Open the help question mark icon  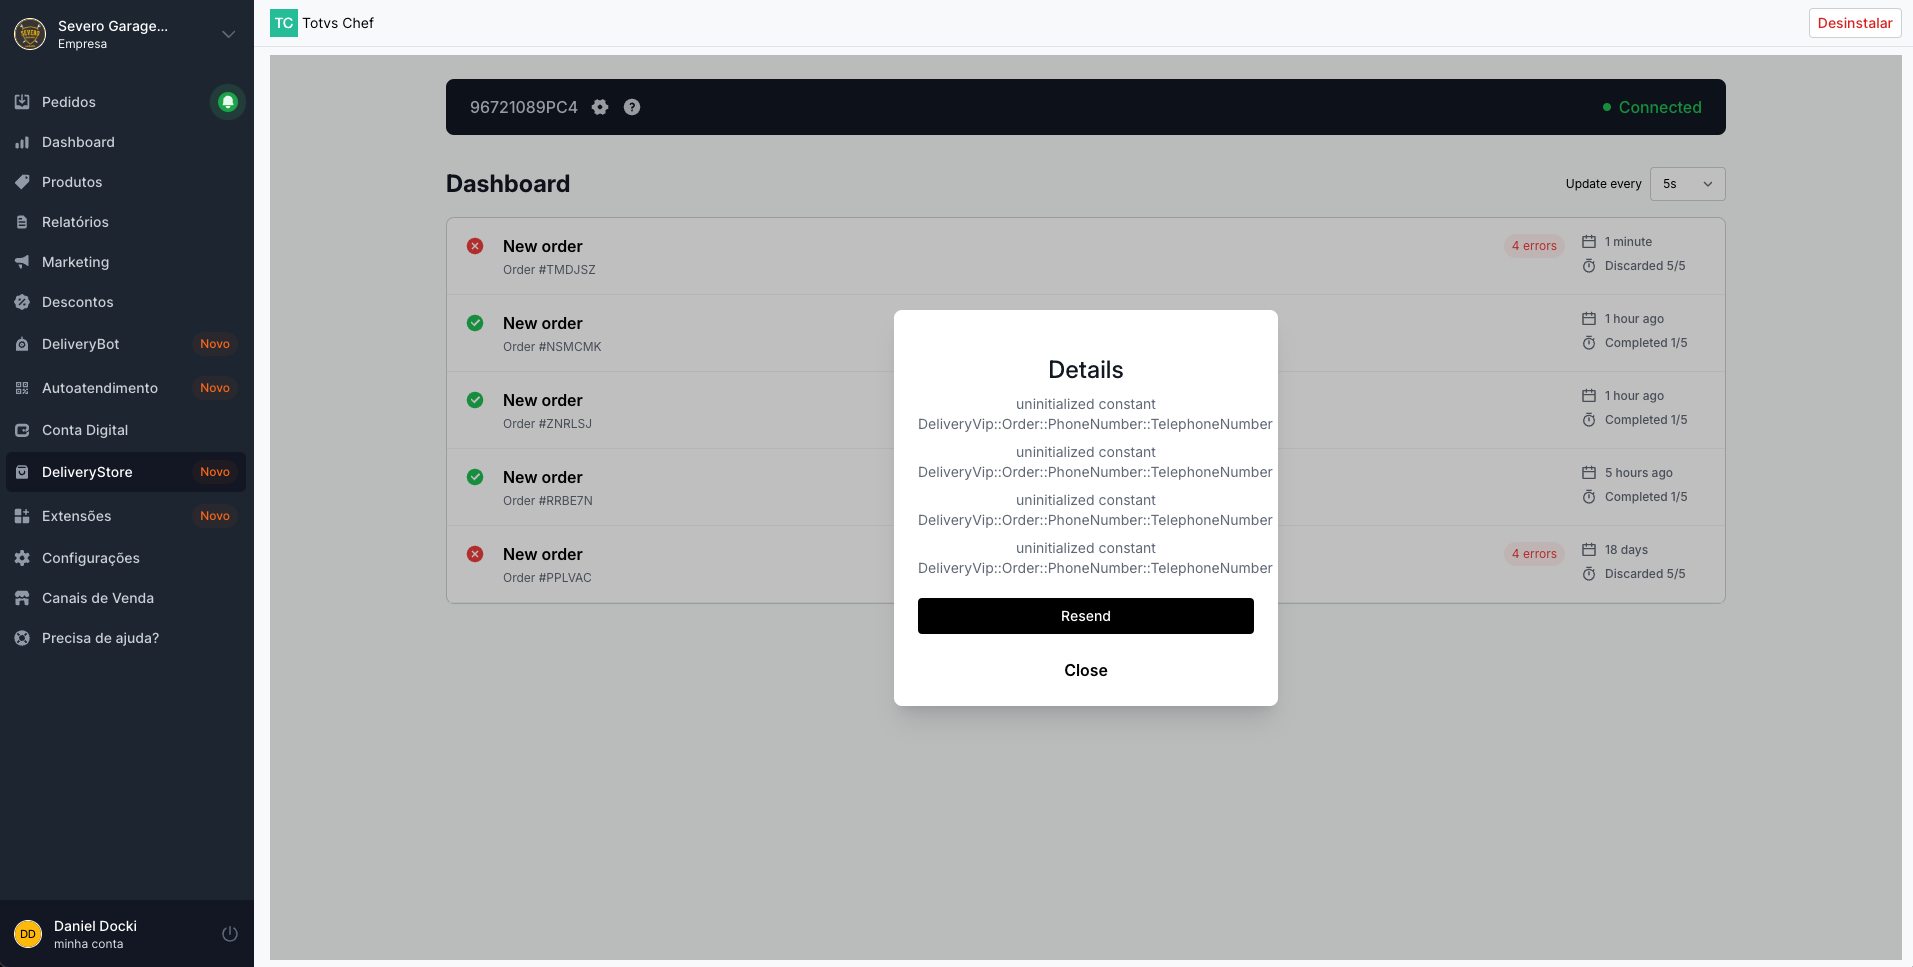click(632, 107)
